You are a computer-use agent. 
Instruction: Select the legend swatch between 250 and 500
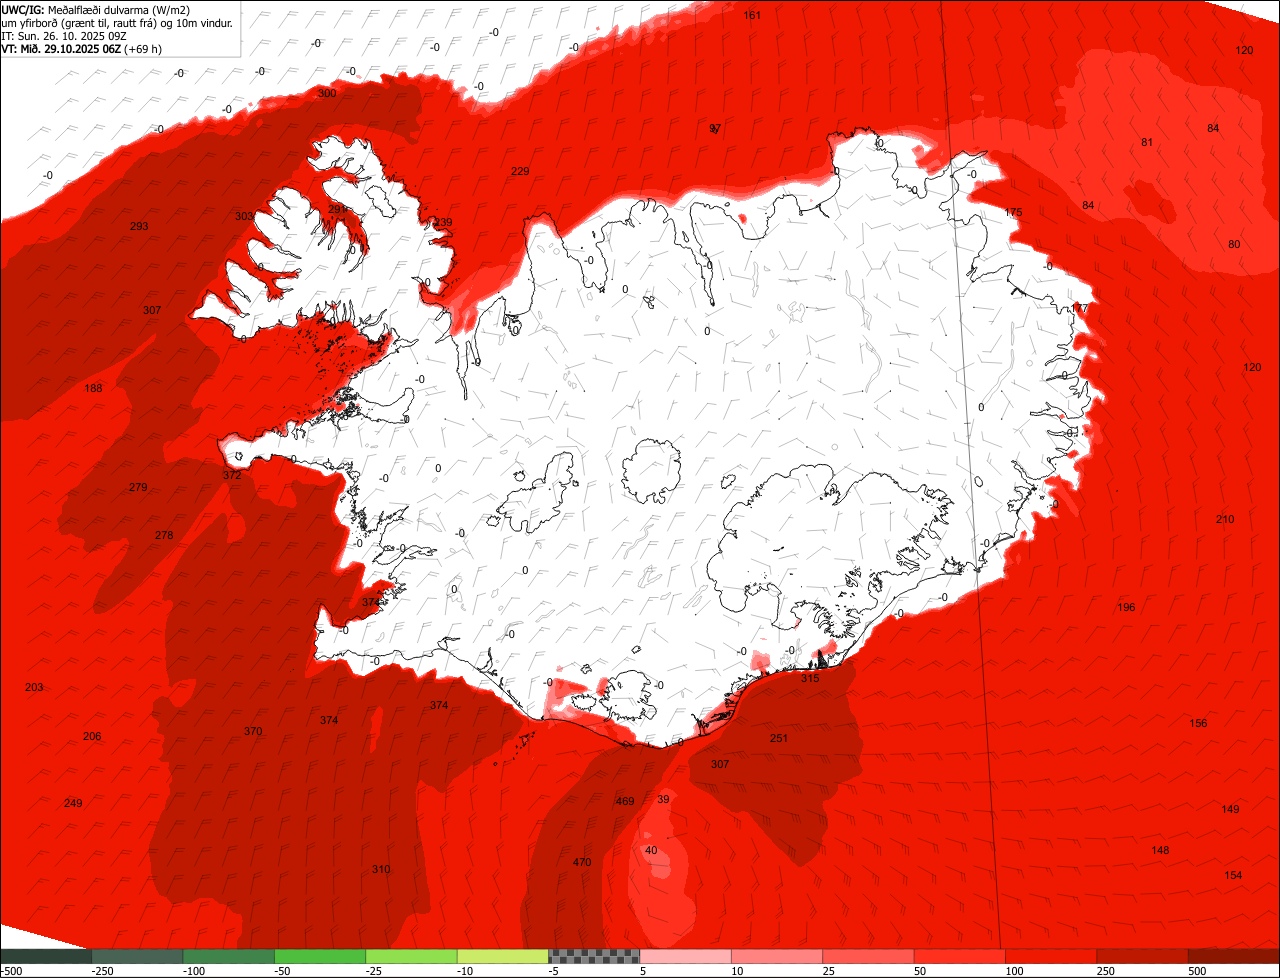pyautogui.click(x=1143, y=956)
